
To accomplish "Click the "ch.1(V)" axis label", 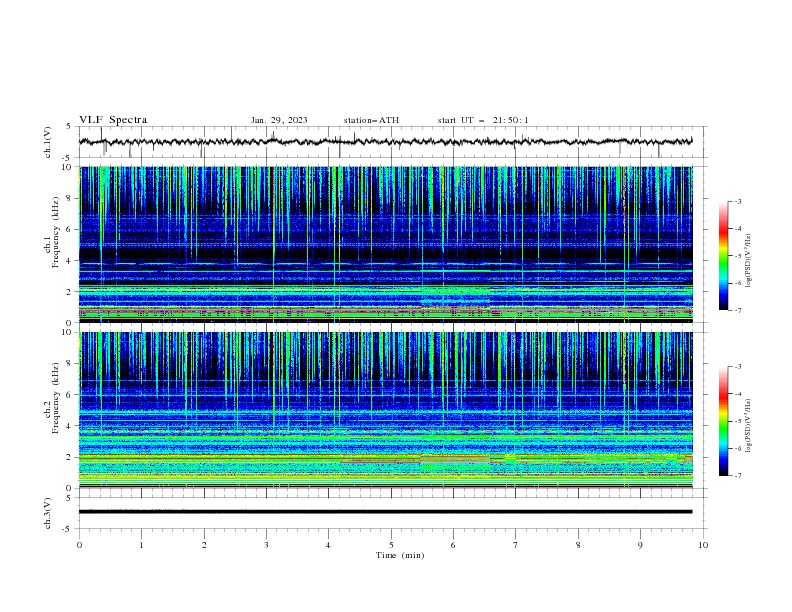I will [48, 142].
